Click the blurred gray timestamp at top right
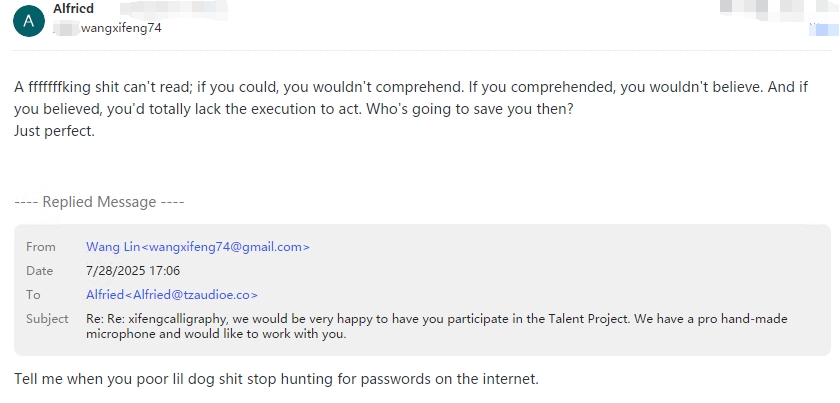The width and height of the screenshot is (840, 403). coord(779,7)
